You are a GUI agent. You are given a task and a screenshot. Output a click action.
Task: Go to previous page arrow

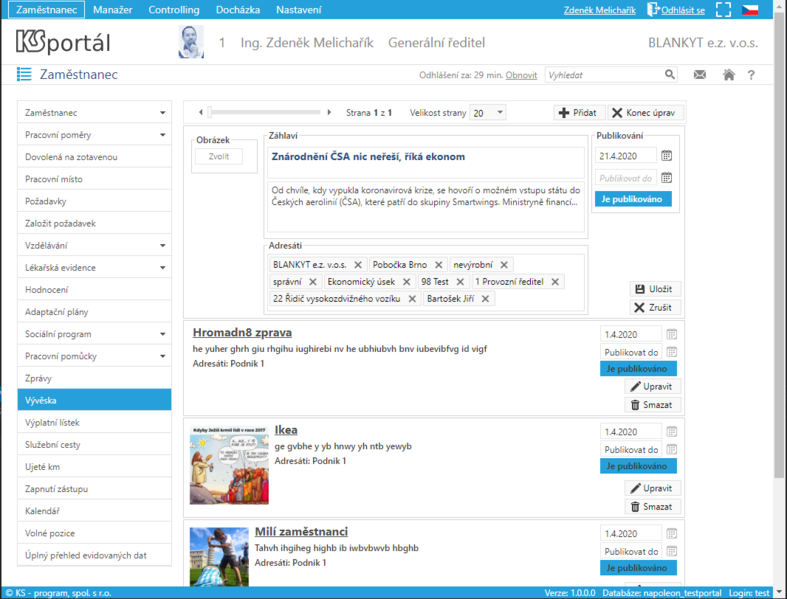pos(201,112)
